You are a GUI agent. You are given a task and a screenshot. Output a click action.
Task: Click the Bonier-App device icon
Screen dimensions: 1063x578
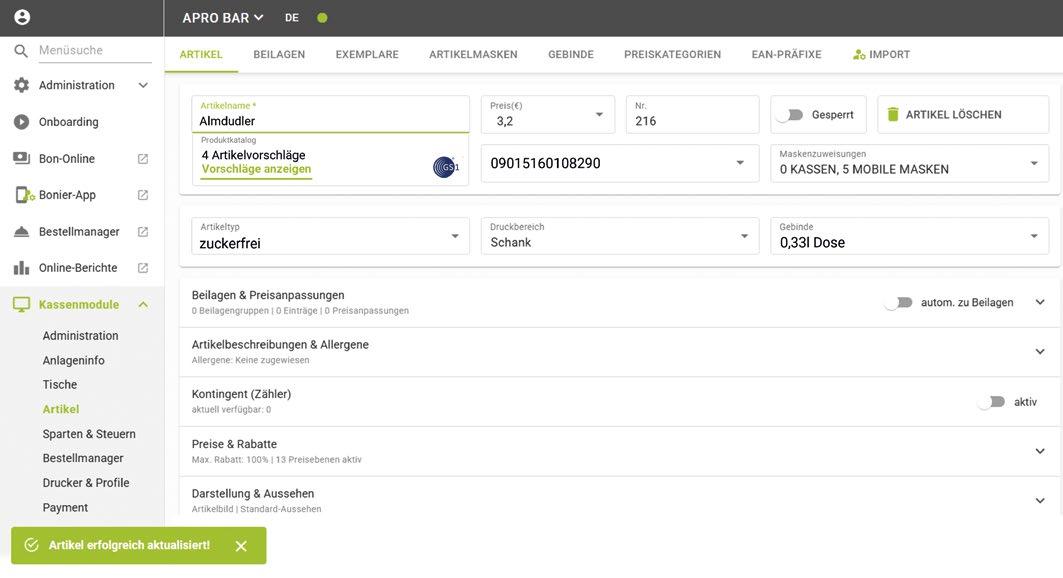[22, 195]
